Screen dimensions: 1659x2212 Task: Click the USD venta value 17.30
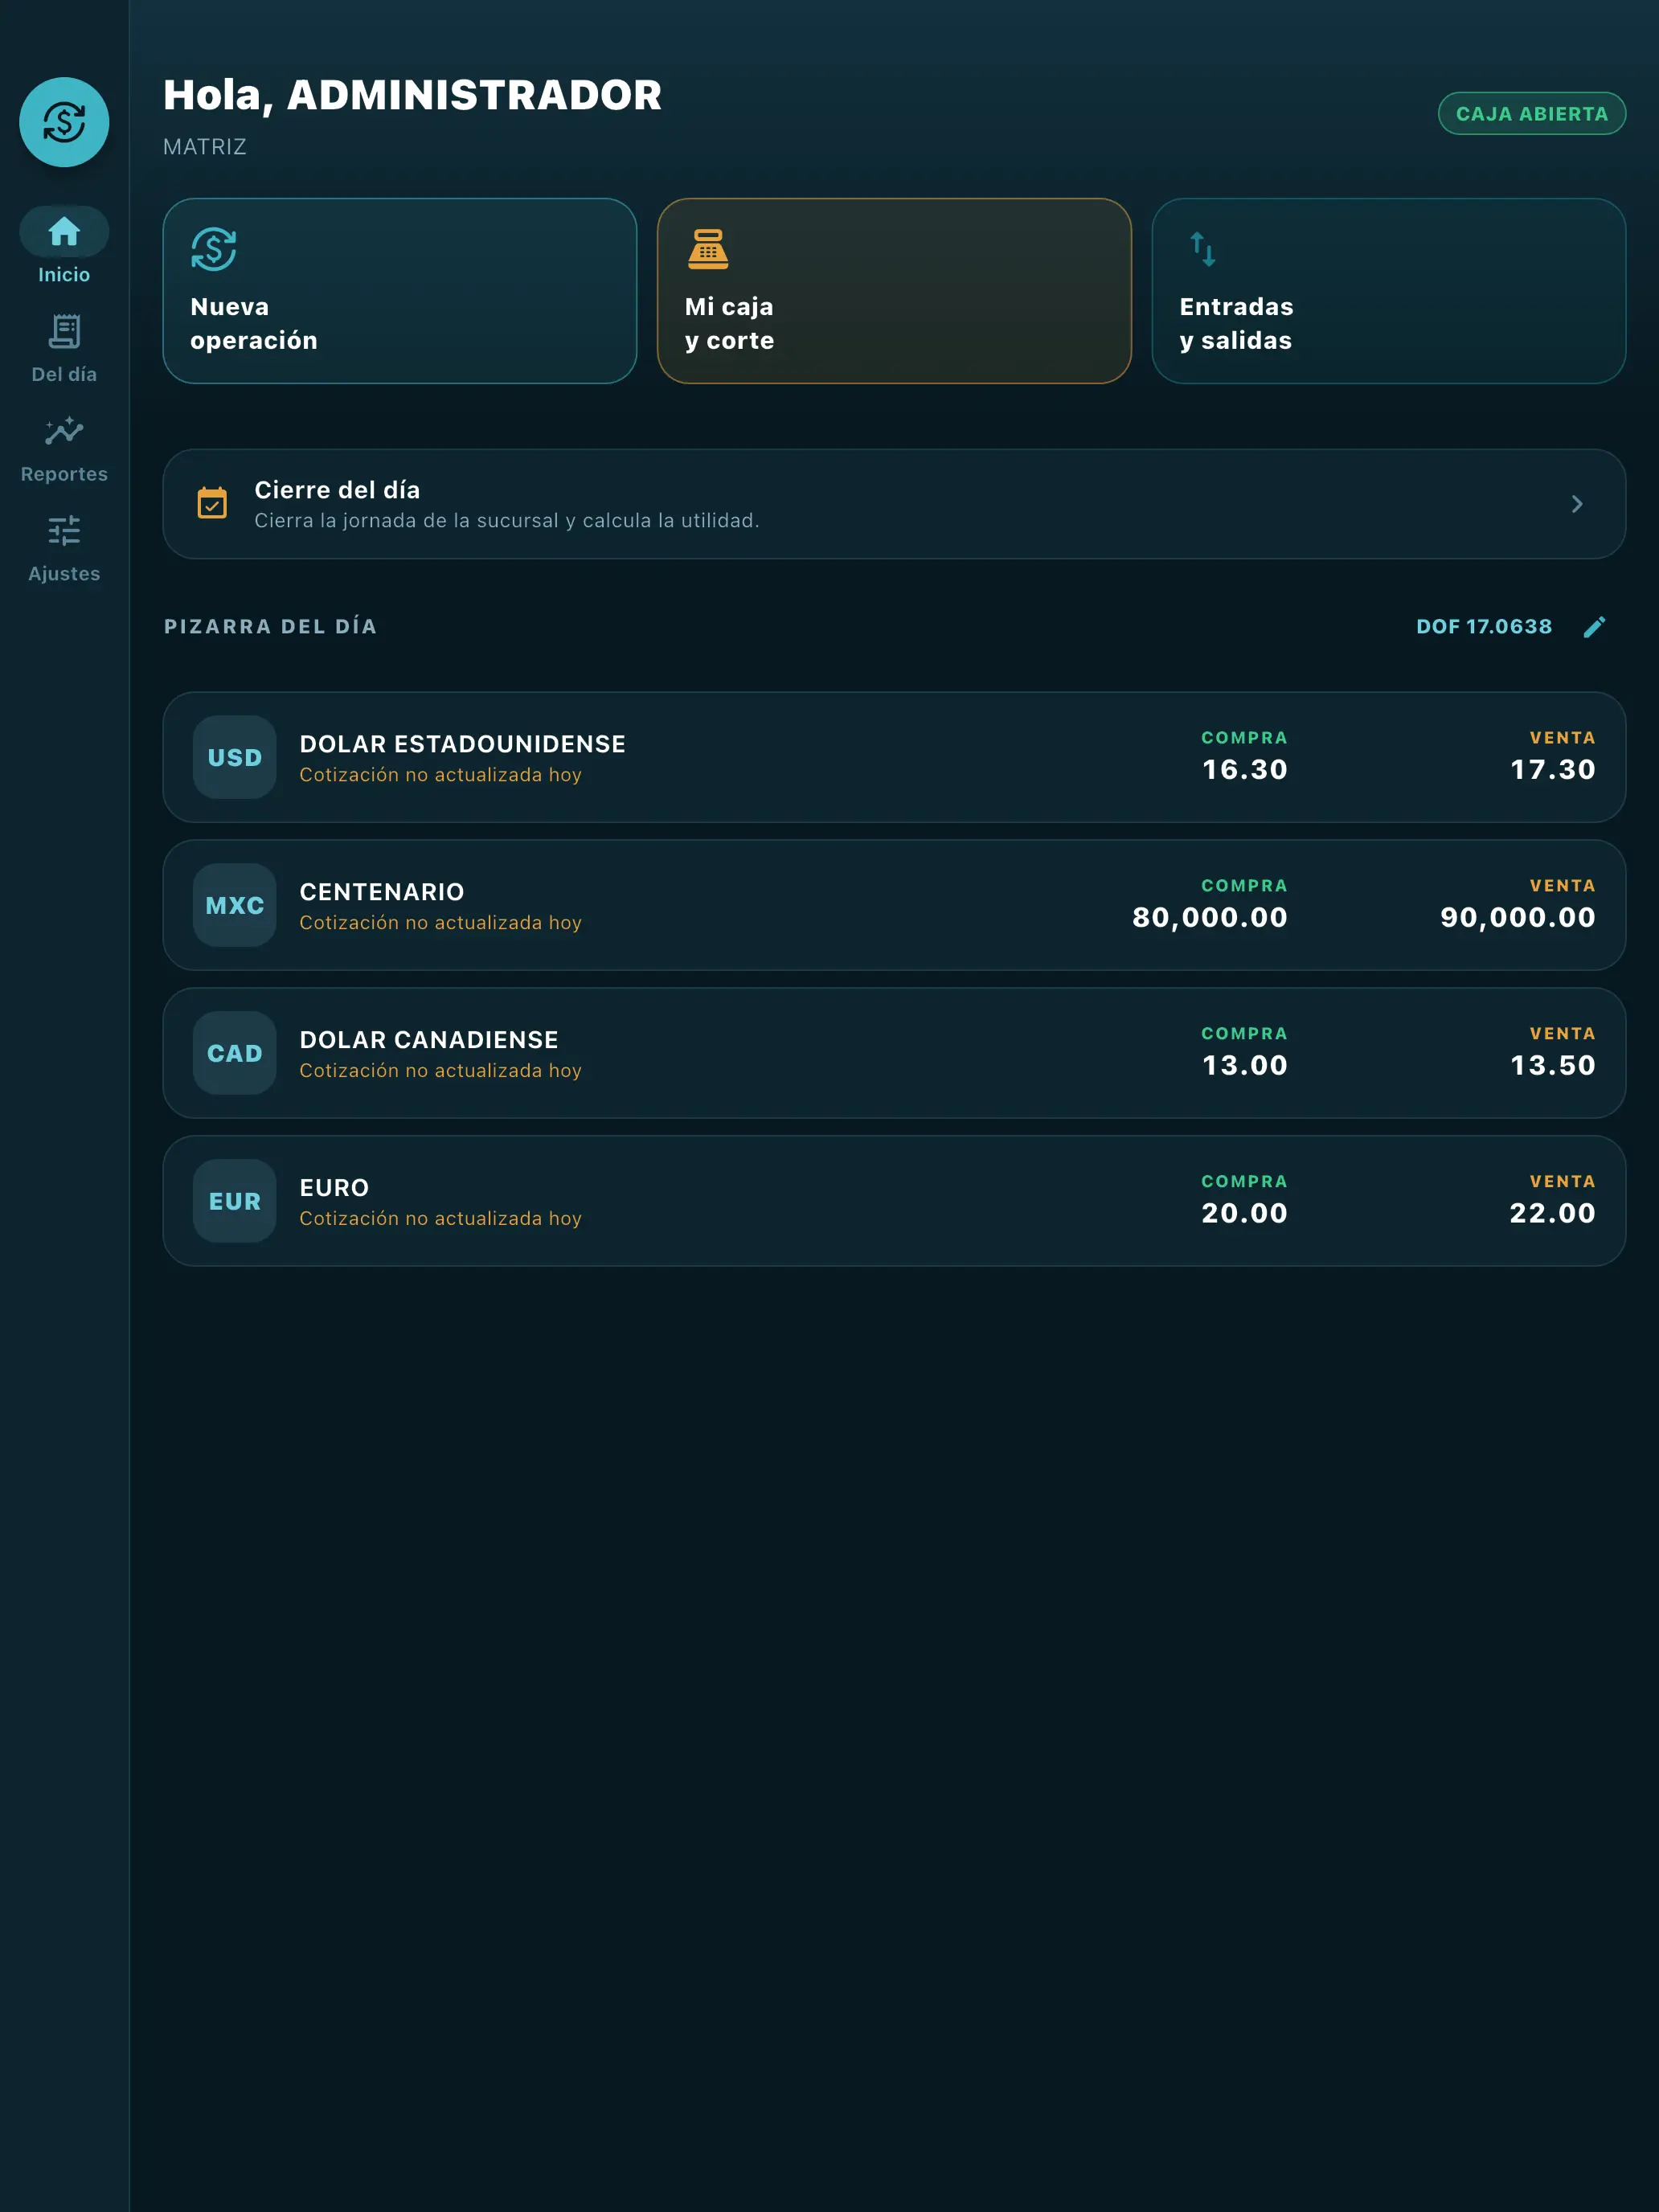tap(1553, 769)
